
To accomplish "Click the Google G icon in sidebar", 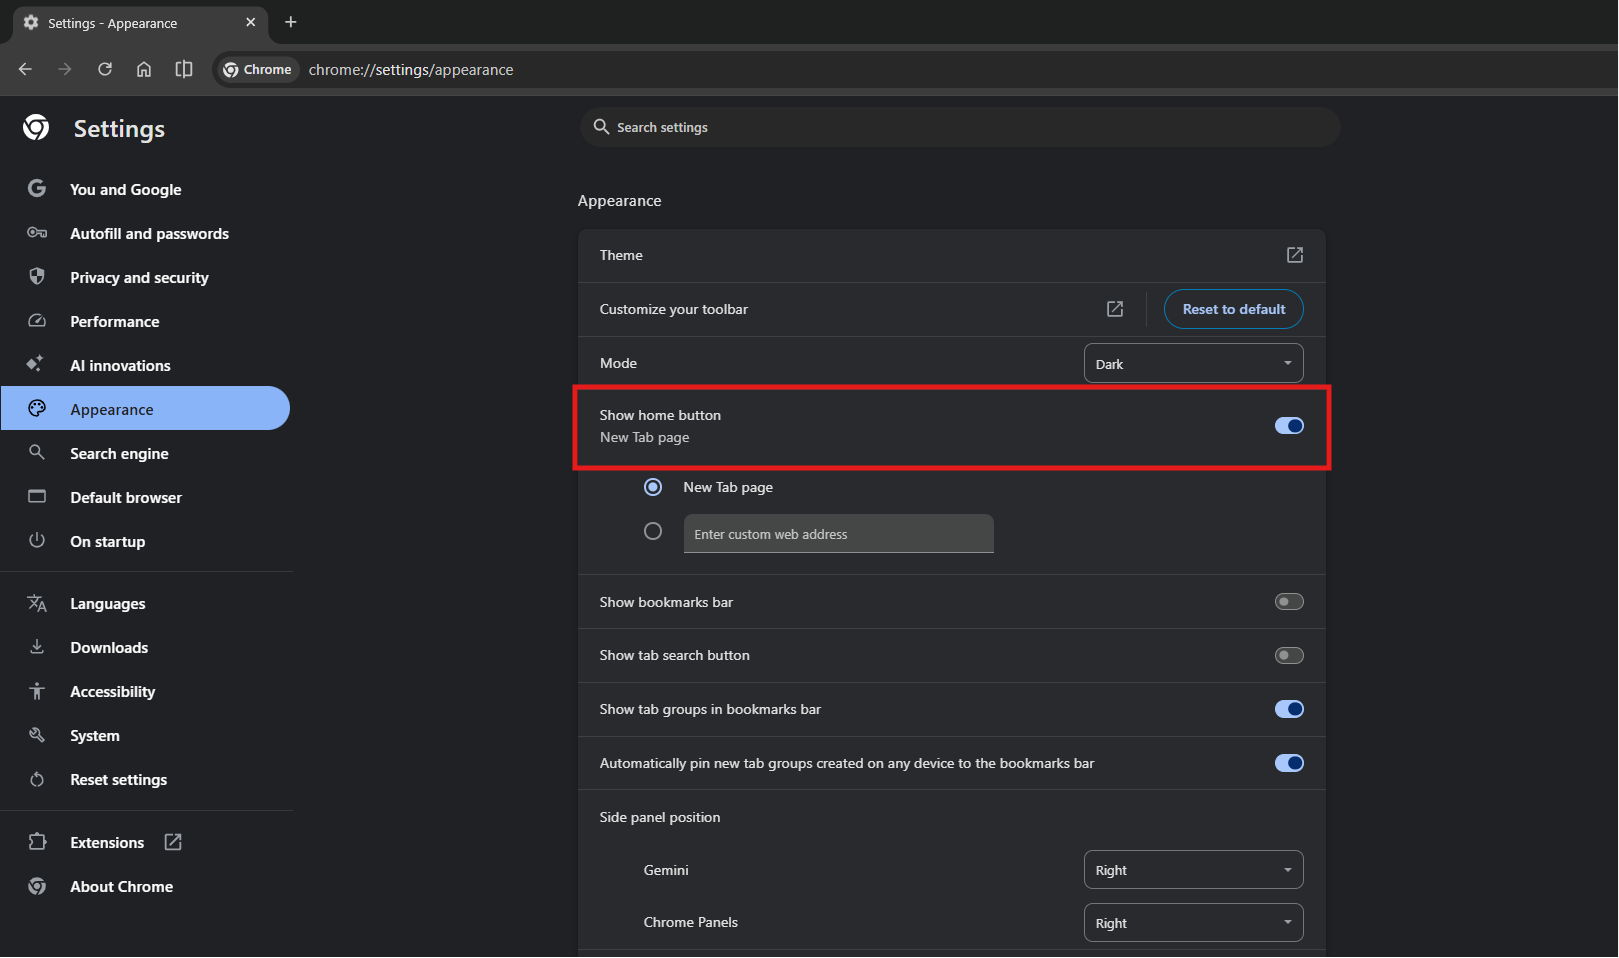I will [x=37, y=188].
